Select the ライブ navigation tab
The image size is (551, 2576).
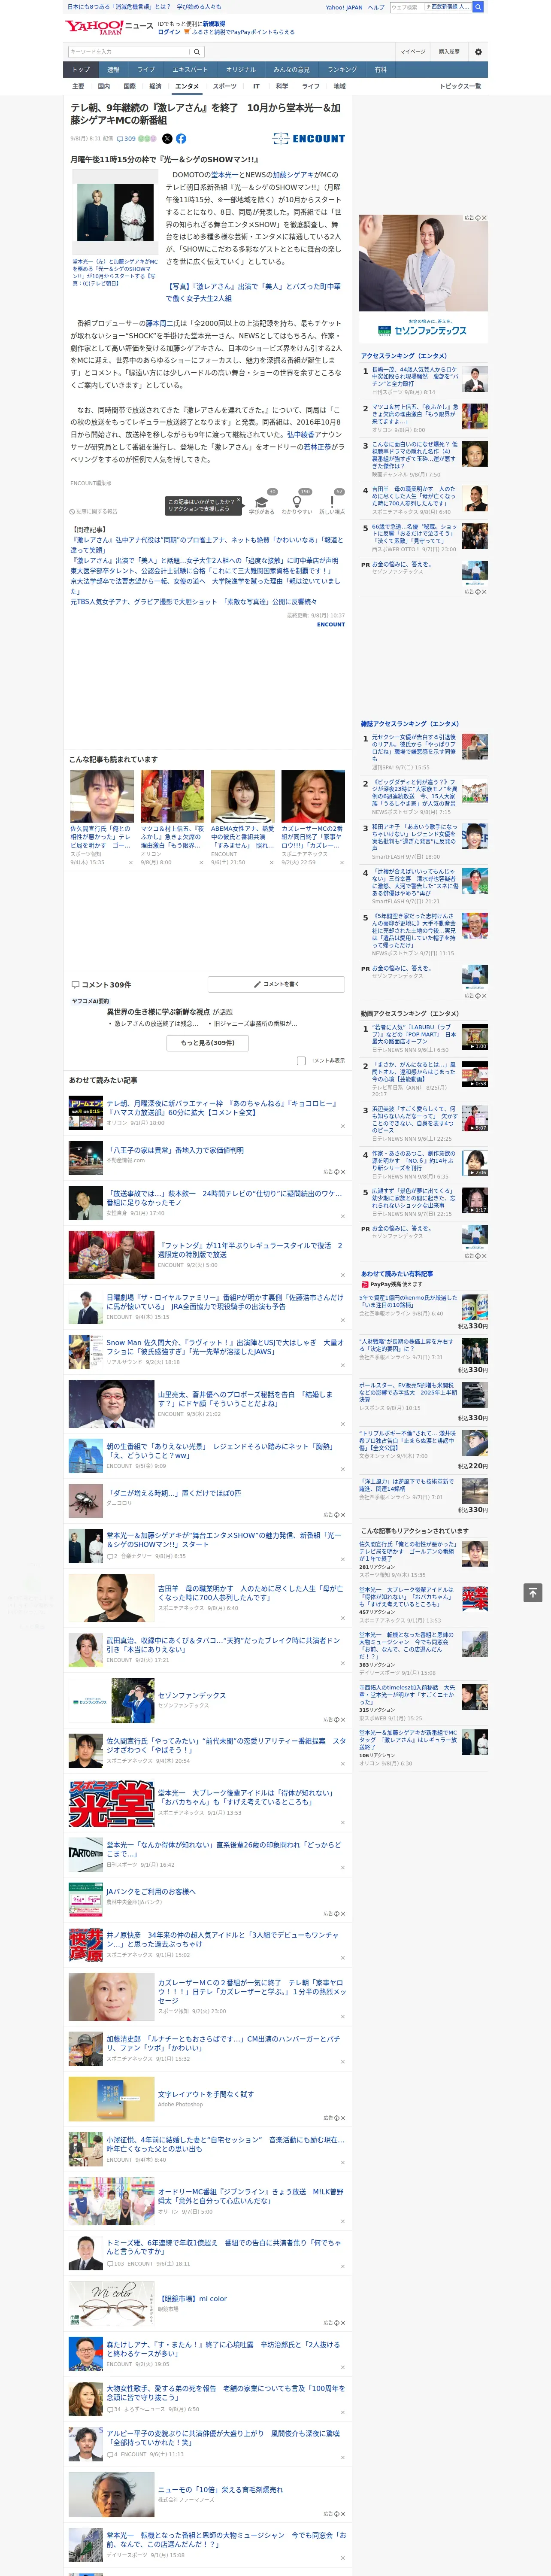146,69
